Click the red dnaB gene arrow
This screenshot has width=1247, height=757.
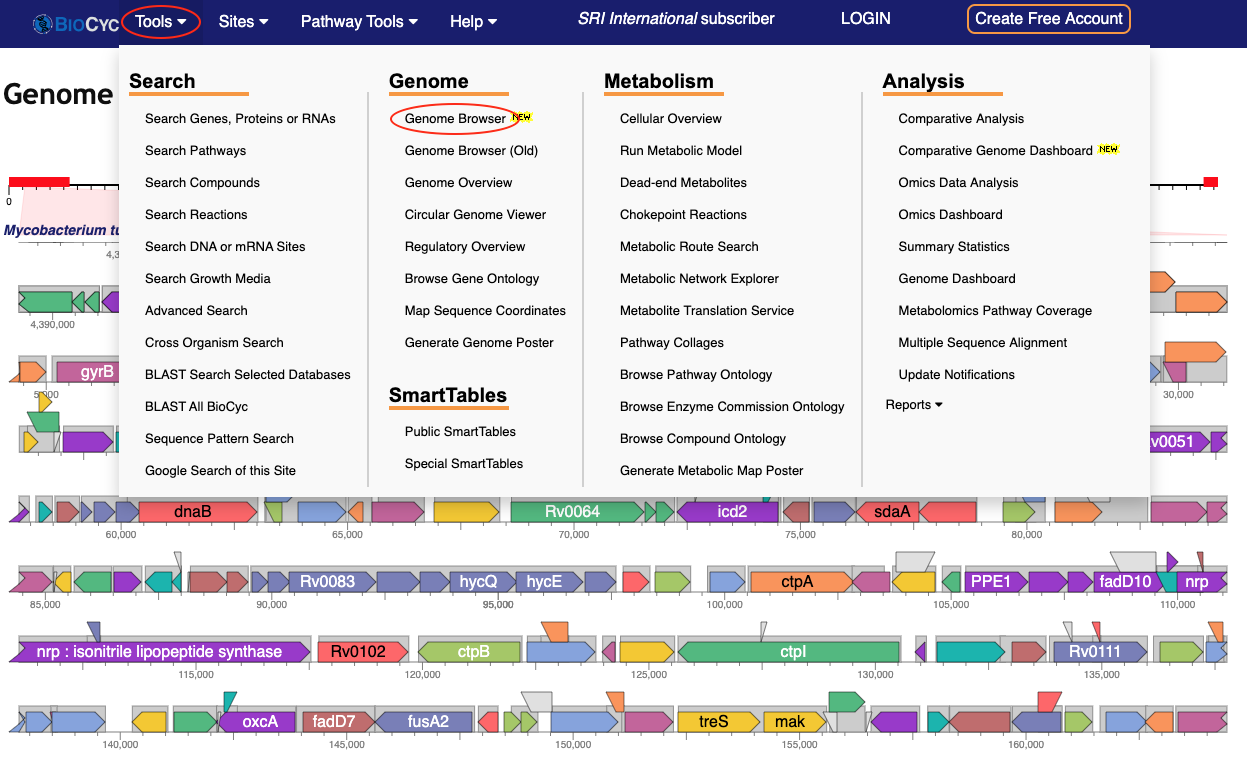pyautogui.click(x=194, y=512)
